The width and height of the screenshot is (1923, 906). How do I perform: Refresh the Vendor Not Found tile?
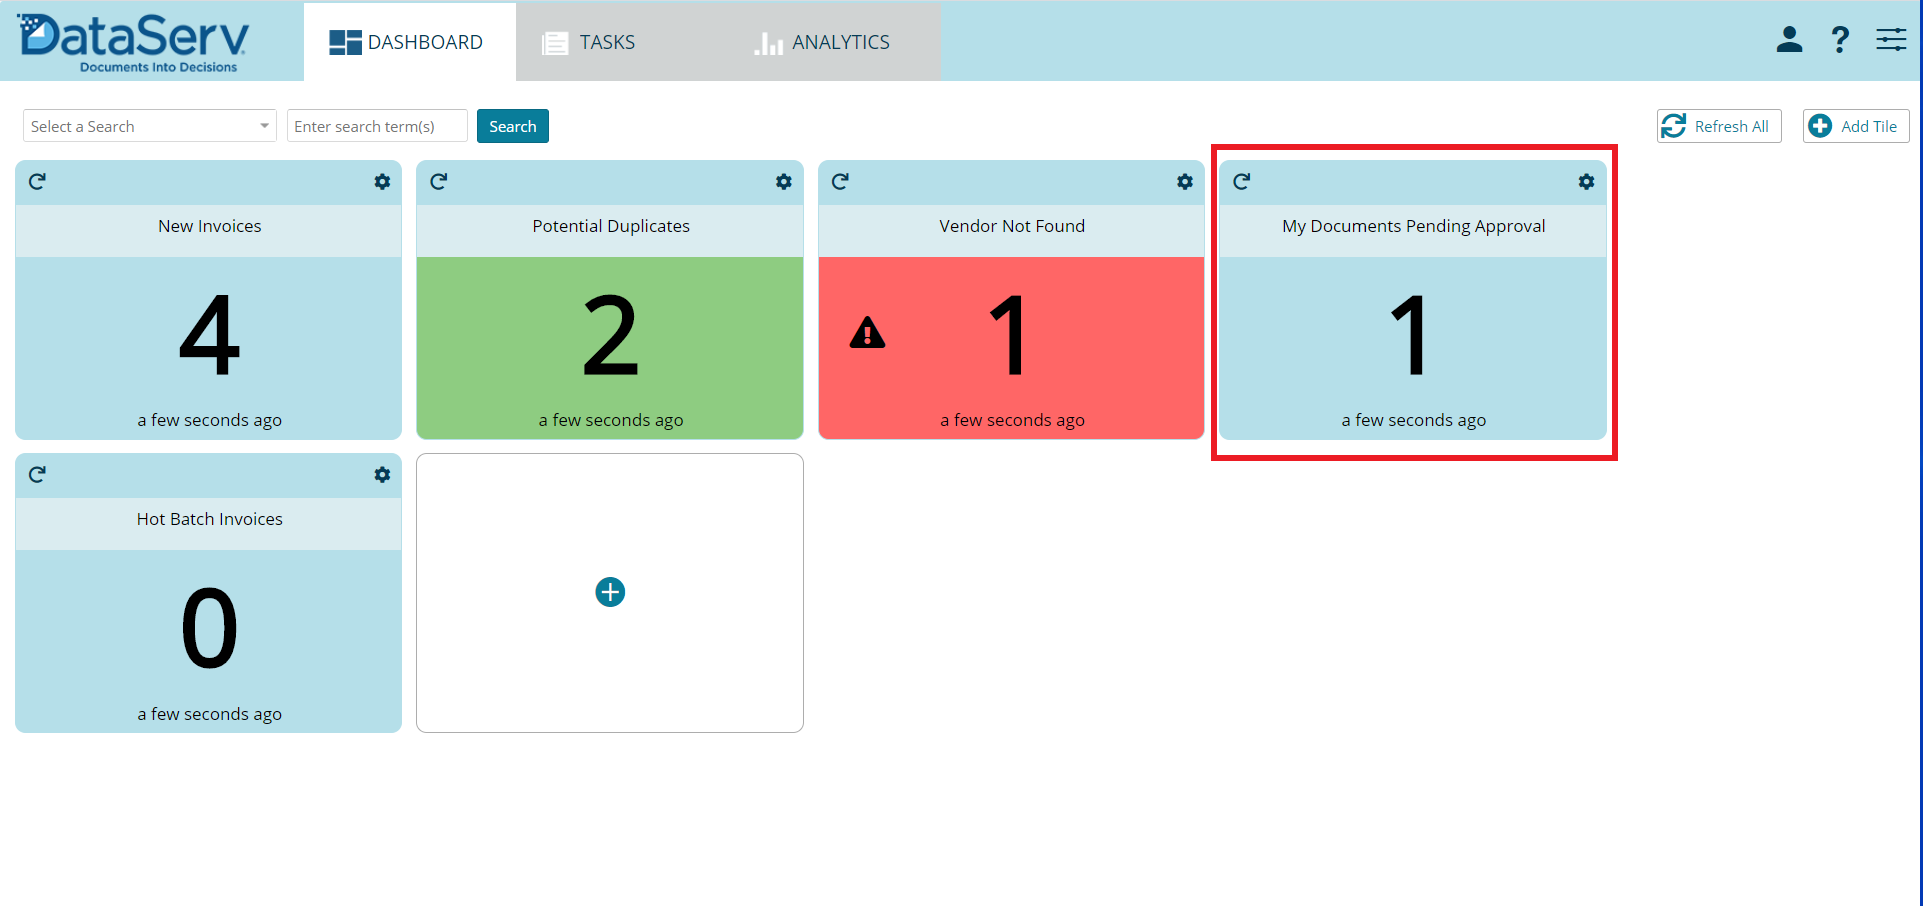click(x=840, y=181)
